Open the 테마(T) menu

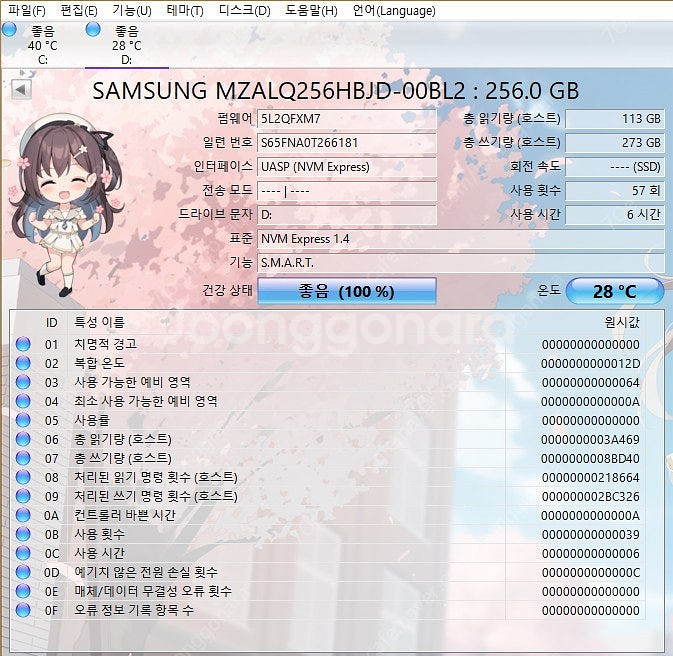185,10
